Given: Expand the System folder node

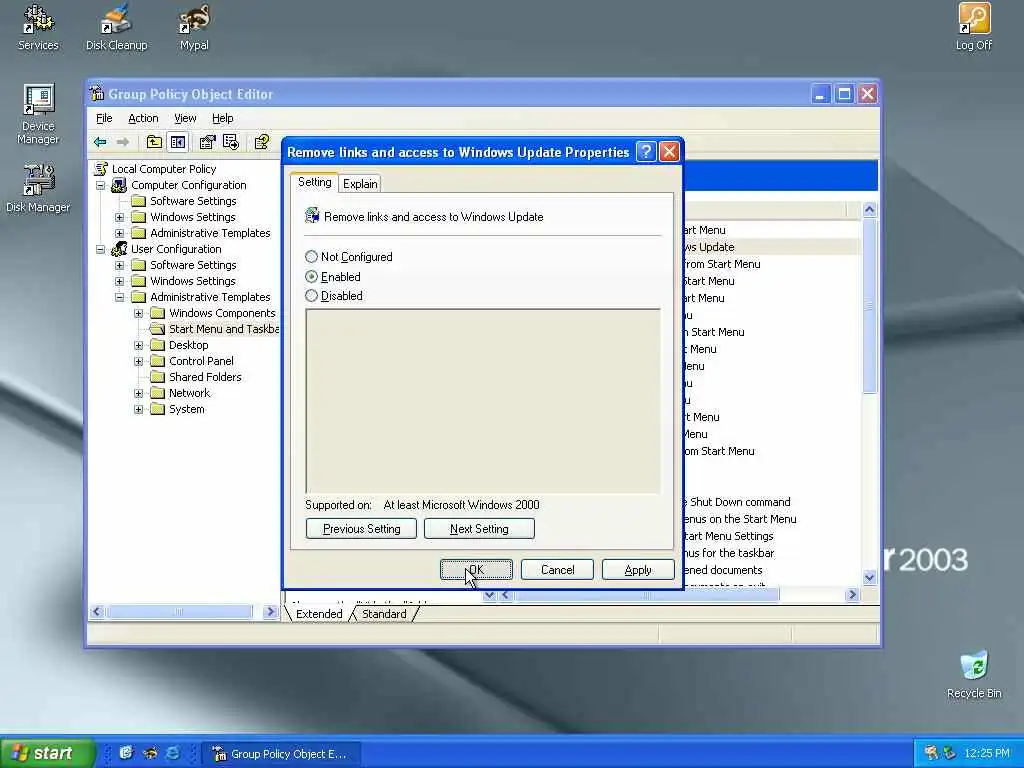Looking at the screenshot, I should point(138,409).
